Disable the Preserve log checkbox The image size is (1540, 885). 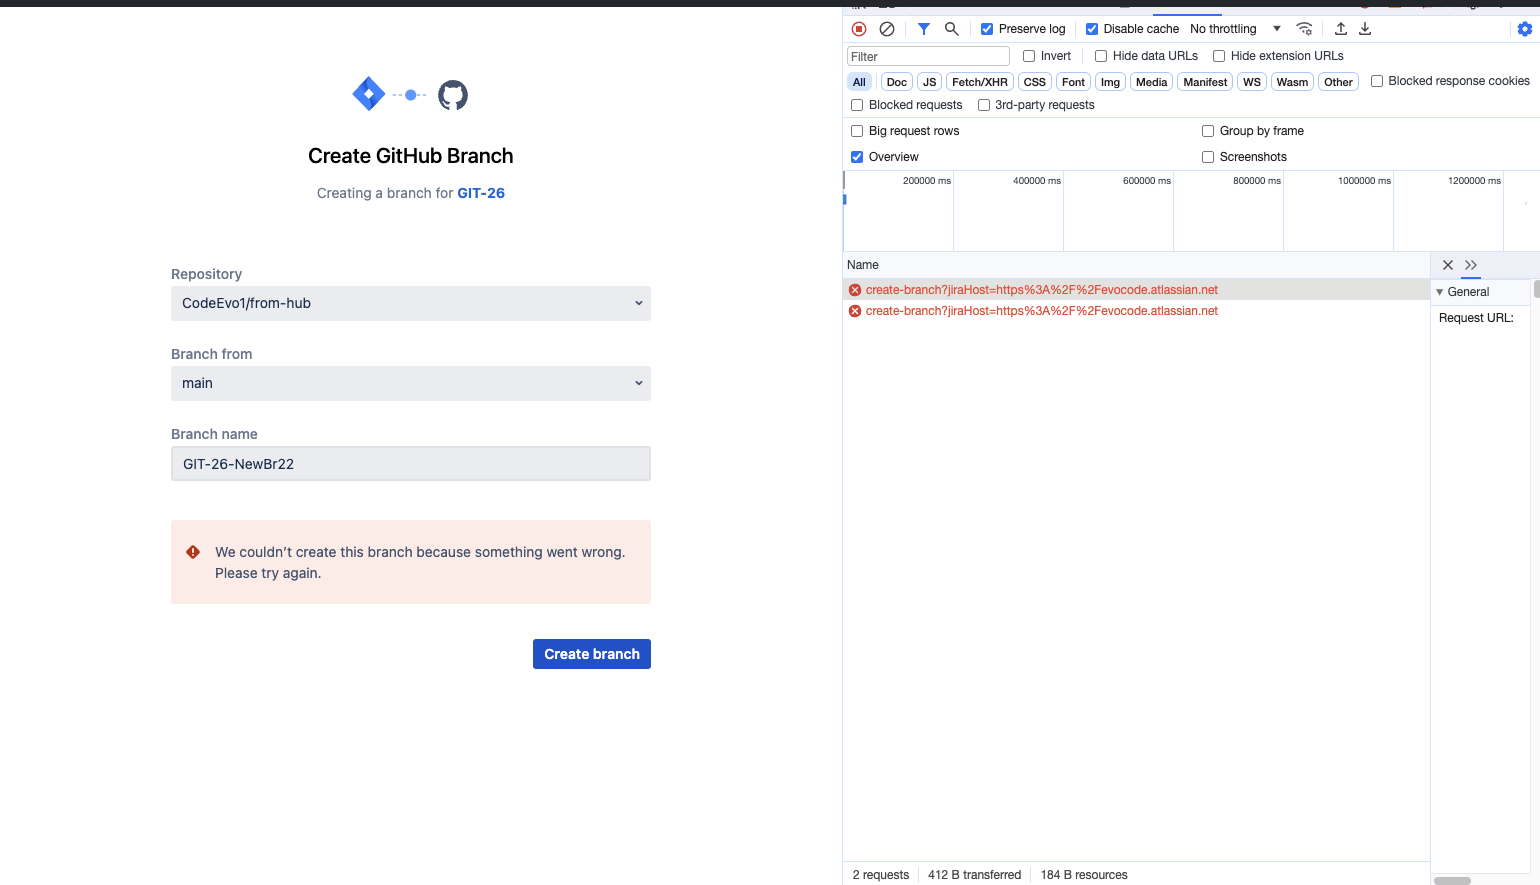coord(986,28)
